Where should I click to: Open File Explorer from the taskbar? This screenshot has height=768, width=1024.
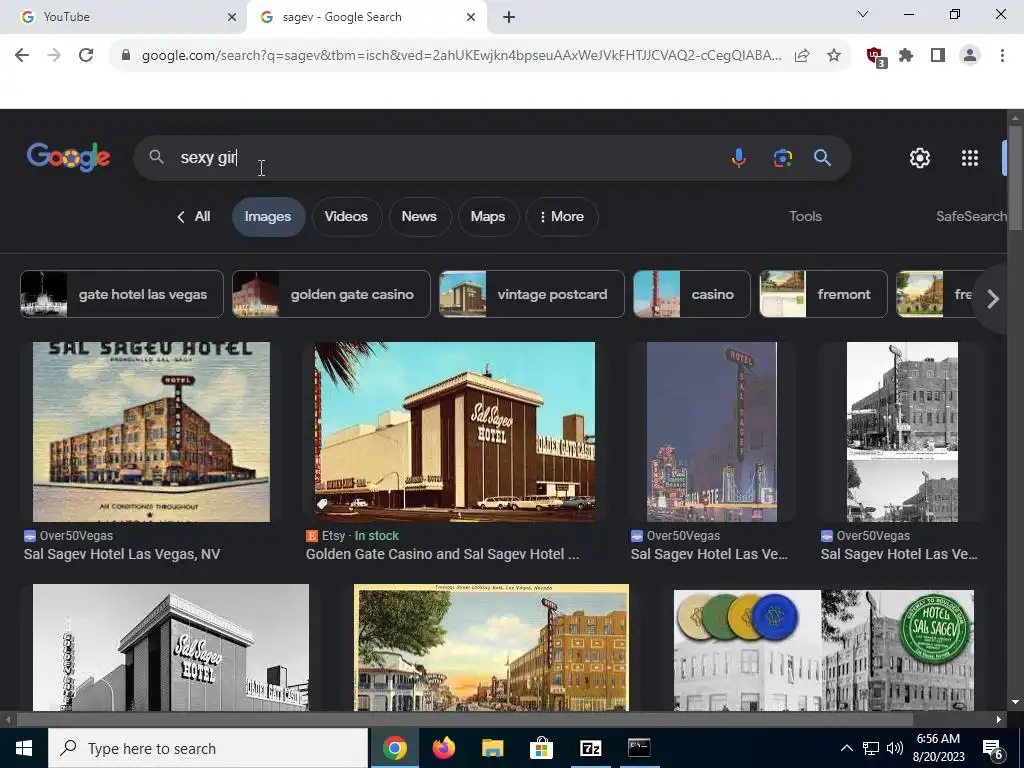pos(492,748)
